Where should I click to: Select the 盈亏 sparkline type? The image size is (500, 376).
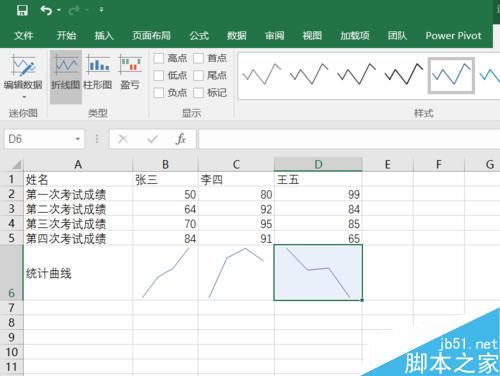point(130,73)
